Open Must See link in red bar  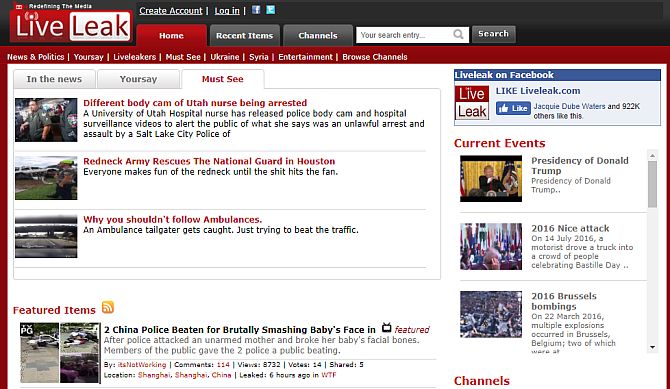[x=183, y=57]
